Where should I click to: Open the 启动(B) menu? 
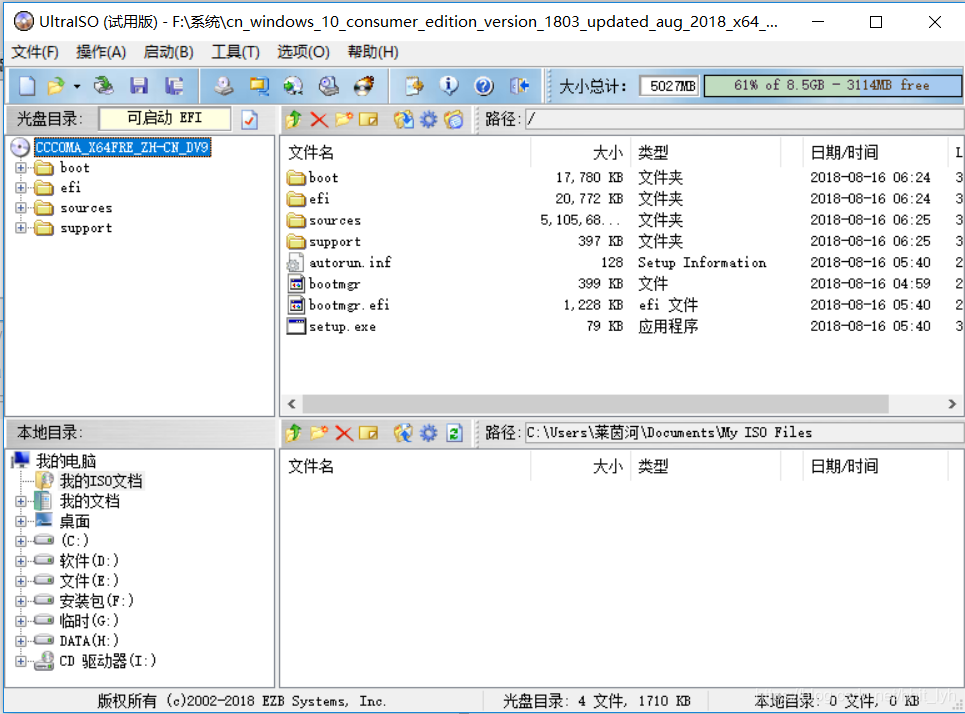click(x=168, y=52)
